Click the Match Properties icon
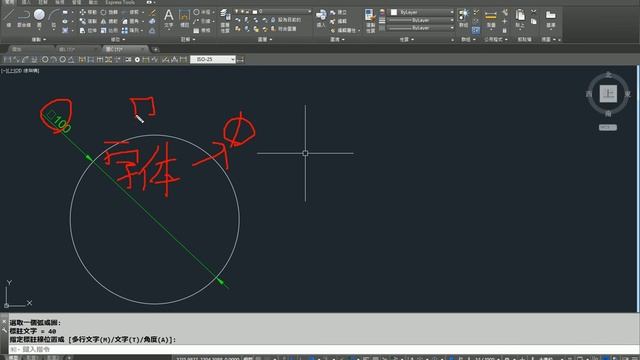Image resolution: width=640 pixels, height=360 pixels. click(370, 20)
